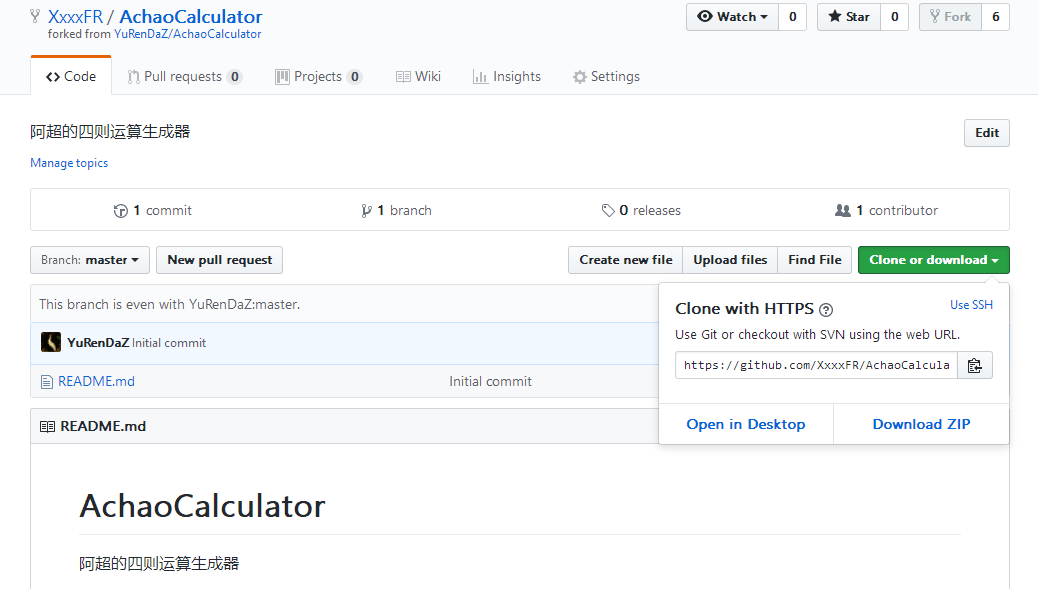Click the Projects counter badge 0
The height and width of the screenshot is (589, 1038).
pyautogui.click(x=355, y=77)
